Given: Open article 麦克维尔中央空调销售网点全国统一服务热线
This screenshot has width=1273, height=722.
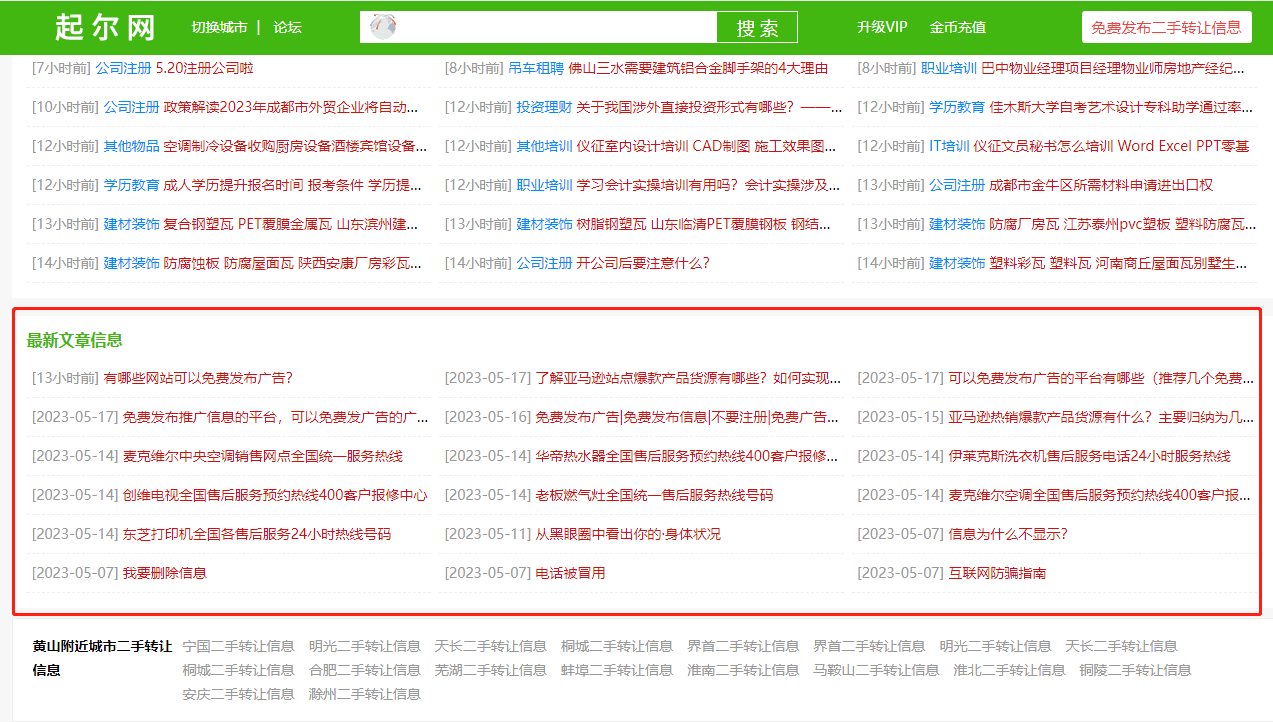Looking at the screenshot, I should click(x=263, y=456).
